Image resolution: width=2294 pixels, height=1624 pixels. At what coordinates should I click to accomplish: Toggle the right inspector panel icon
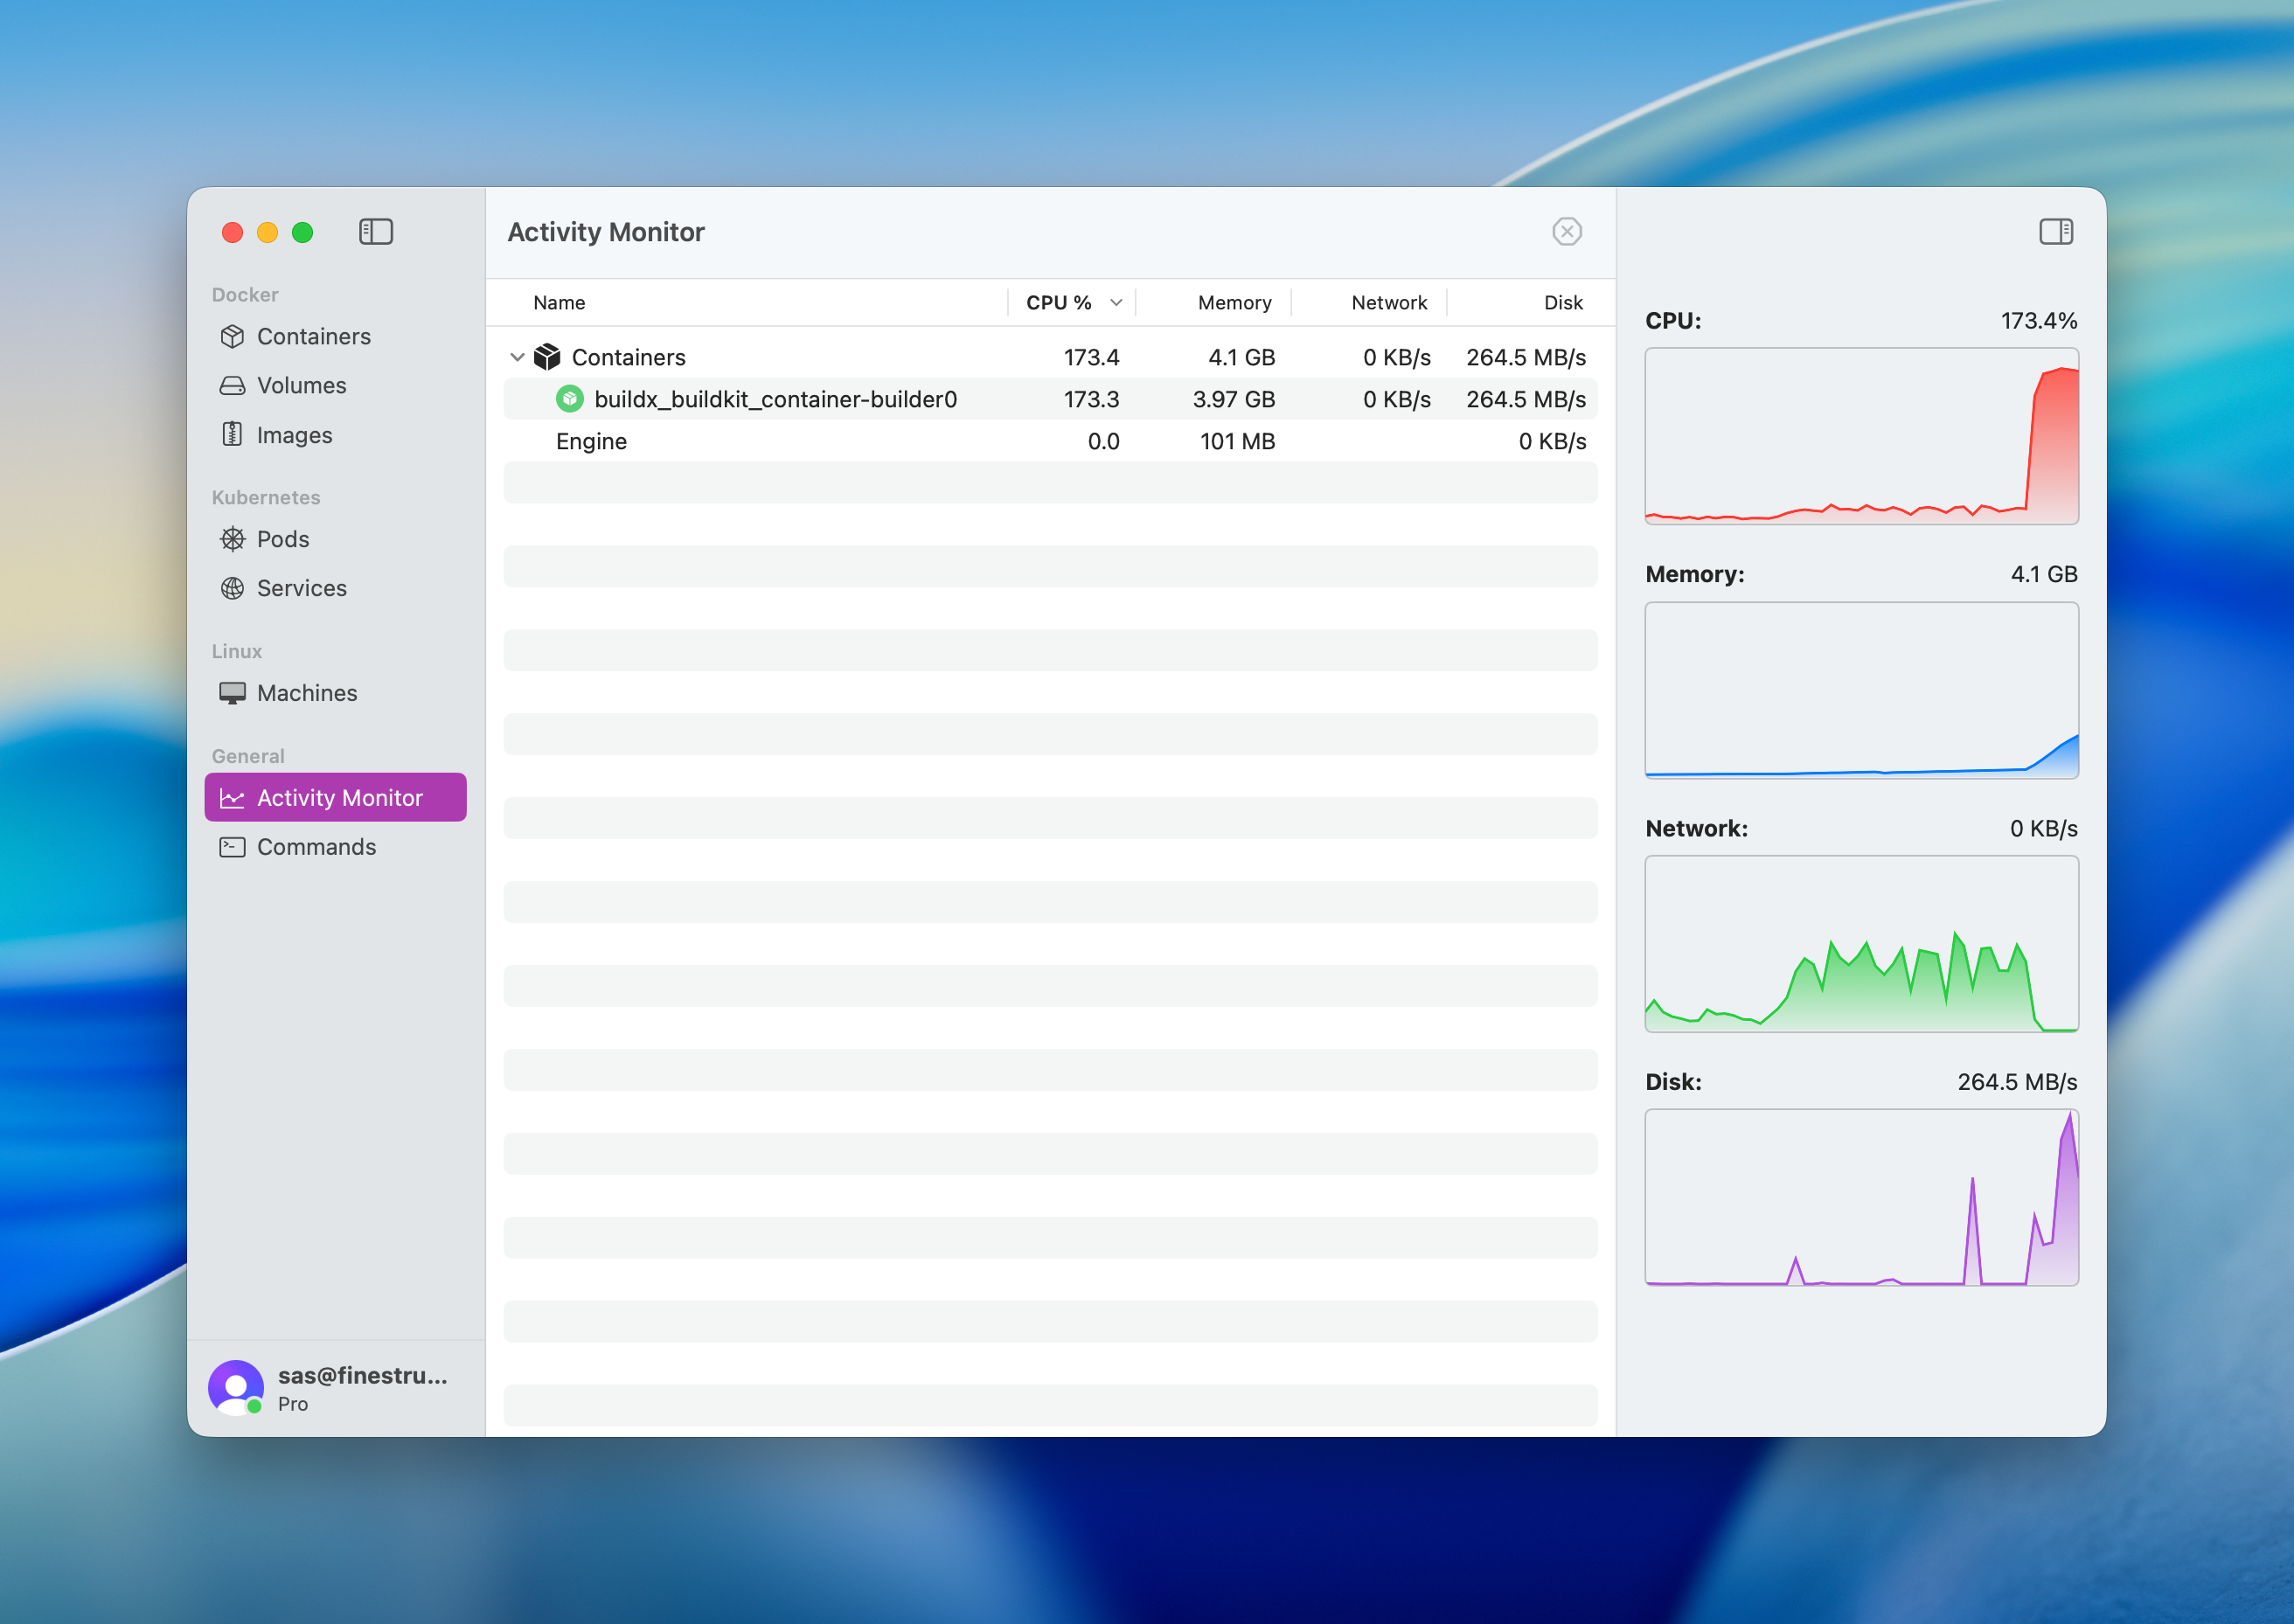coord(2056,232)
